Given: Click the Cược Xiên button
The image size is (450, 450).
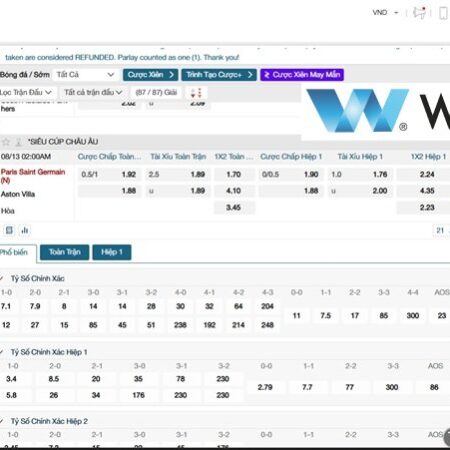Looking at the screenshot, I should (x=151, y=75).
